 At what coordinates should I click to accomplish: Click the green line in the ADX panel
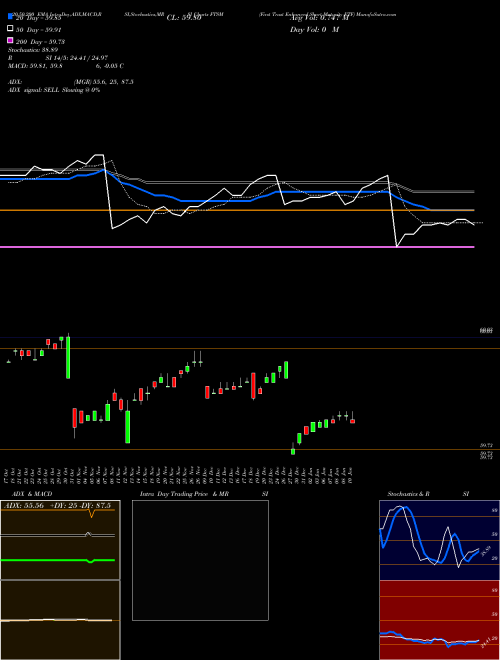(57, 560)
